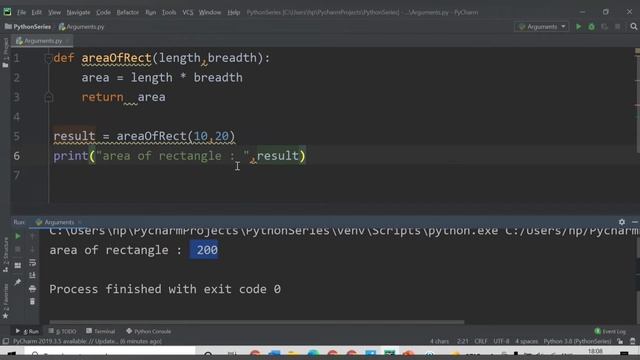The image size is (640, 360).
Task: Open the Refactor menu
Action: [x=127, y=12]
